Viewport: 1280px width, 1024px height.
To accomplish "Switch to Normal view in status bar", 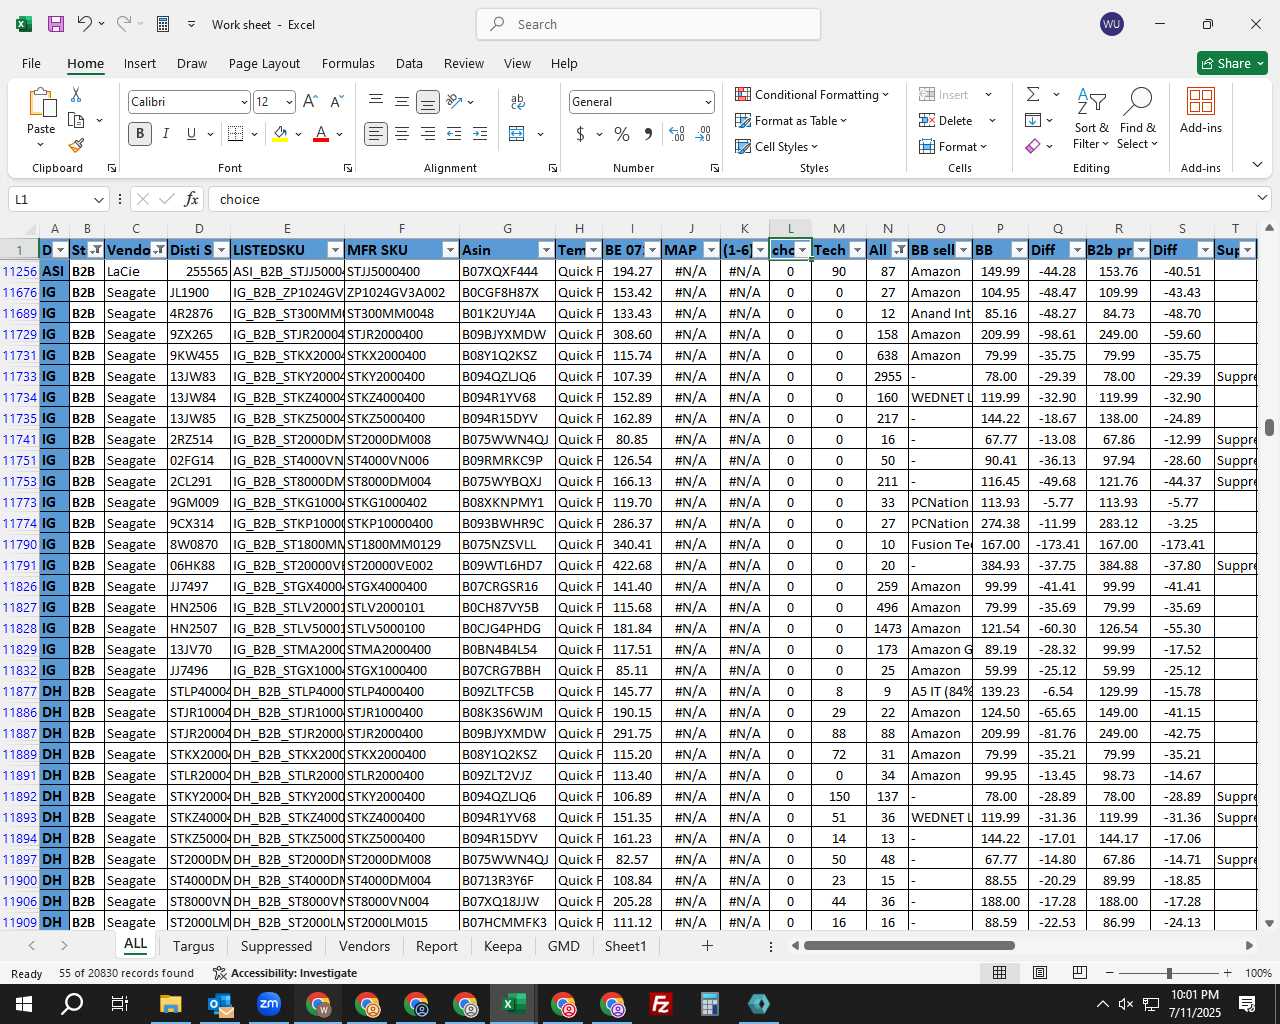I will (x=999, y=973).
